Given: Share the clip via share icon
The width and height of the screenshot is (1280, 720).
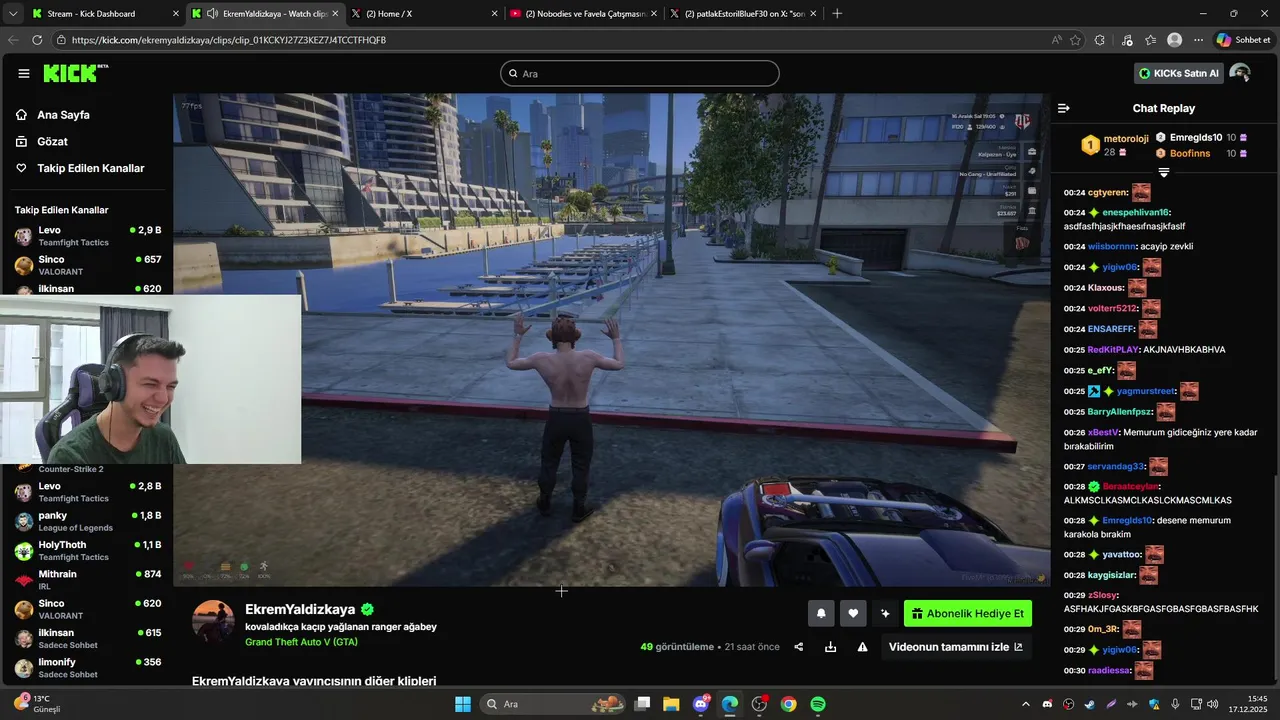Looking at the screenshot, I should pyautogui.click(x=798, y=647).
